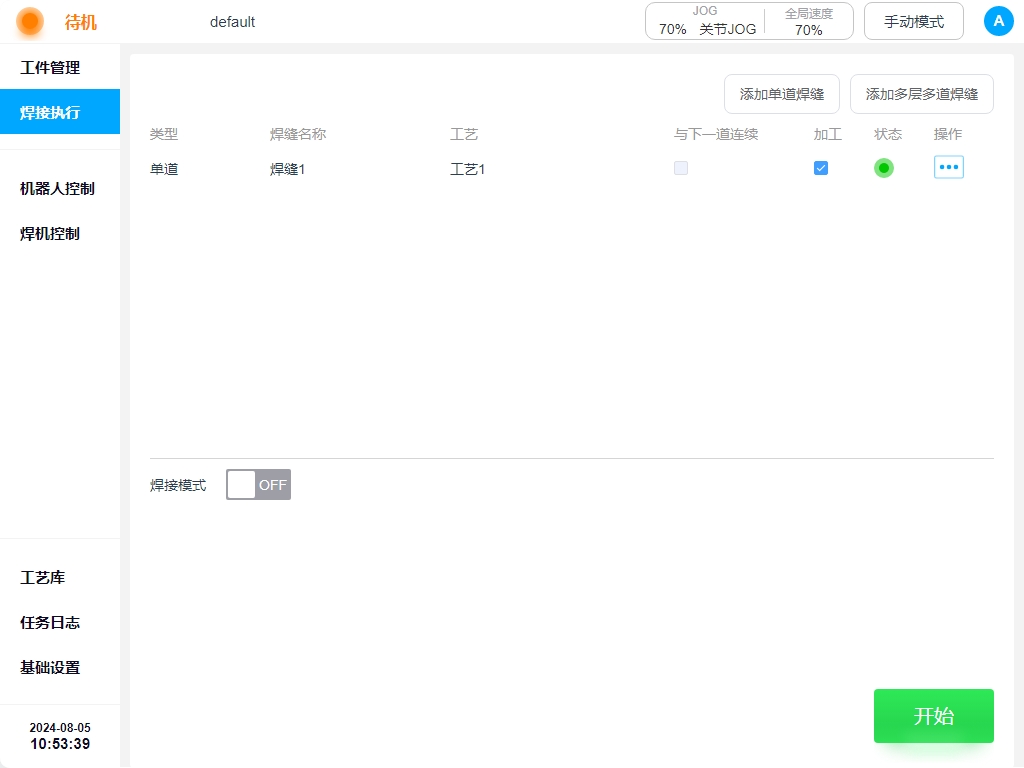View the 任务日志 page
The width and height of the screenshot is (1024, 768).
coord(50,622)
